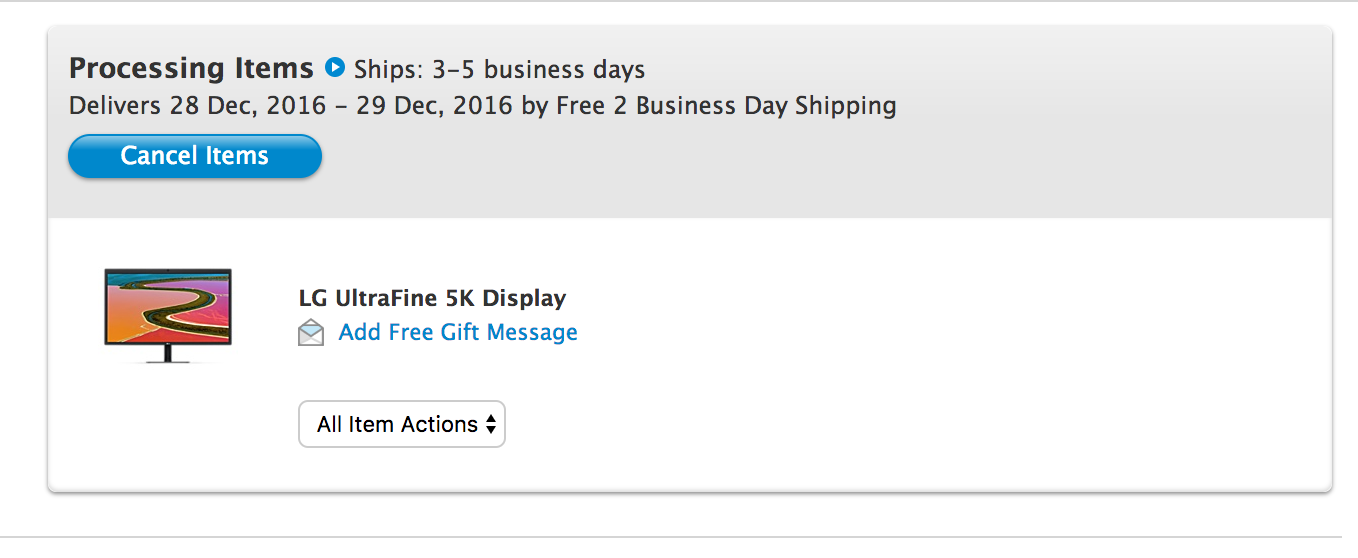Click the Ships: 3-5 business days text
Image resolution: width=1358 pixels, height=558 pixels.
(x=499, y=70)
